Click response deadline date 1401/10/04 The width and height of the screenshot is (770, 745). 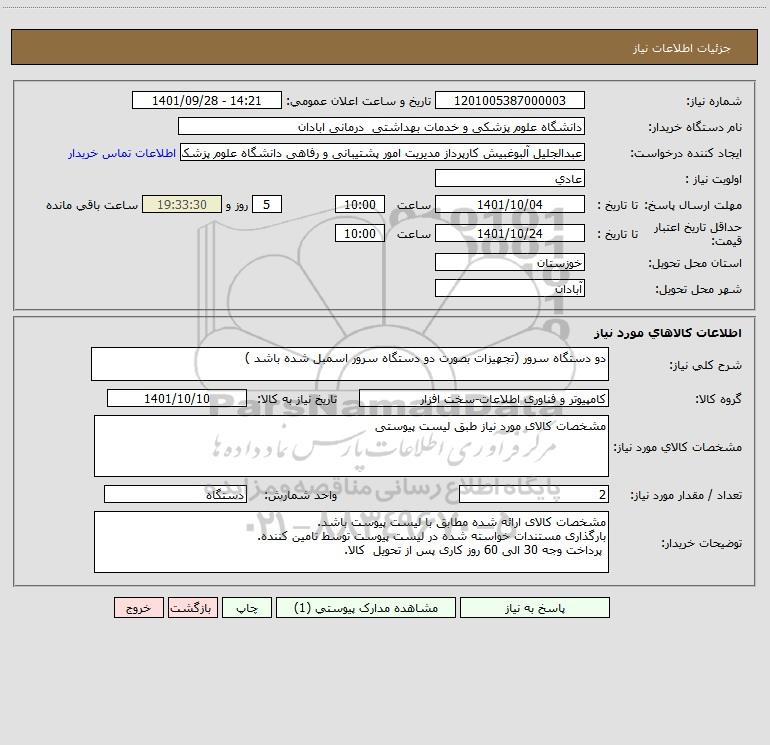(510, 204)
